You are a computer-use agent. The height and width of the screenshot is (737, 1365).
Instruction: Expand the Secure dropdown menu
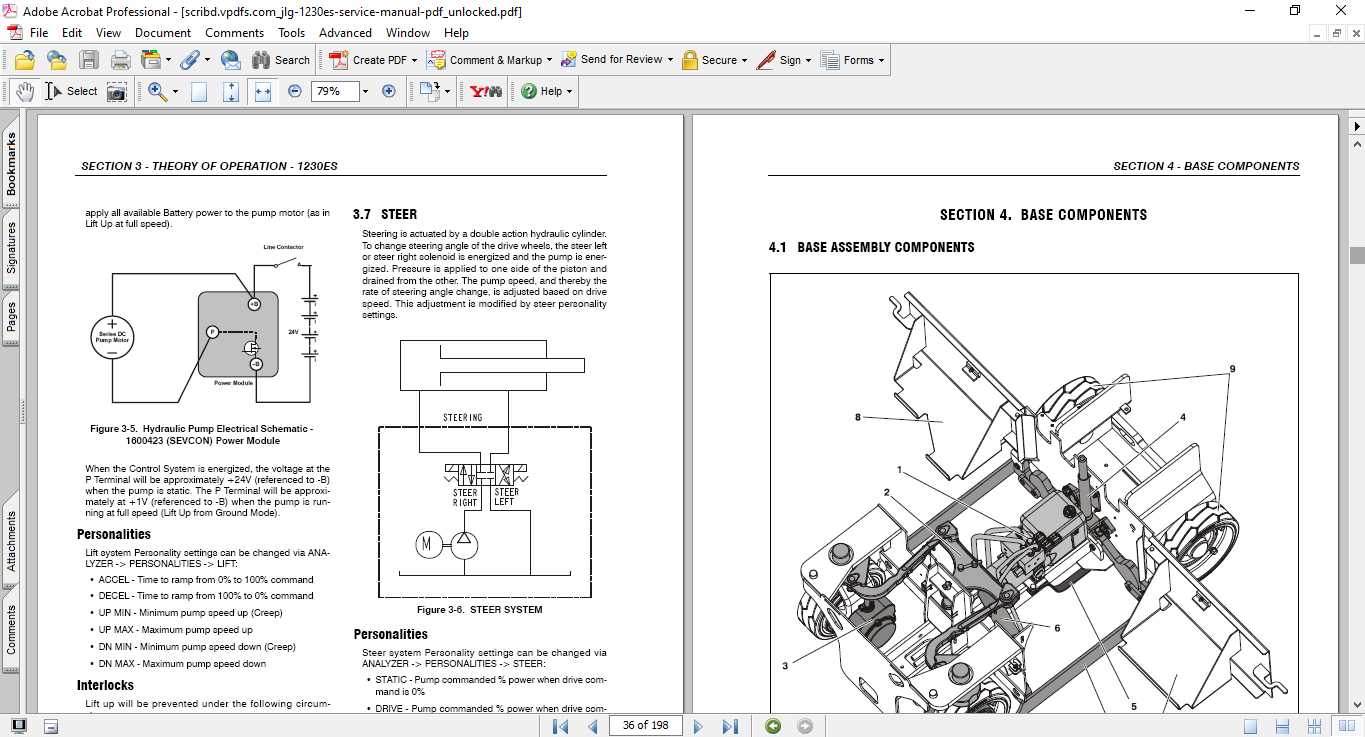pyautogui.click(x=746, y=60)
